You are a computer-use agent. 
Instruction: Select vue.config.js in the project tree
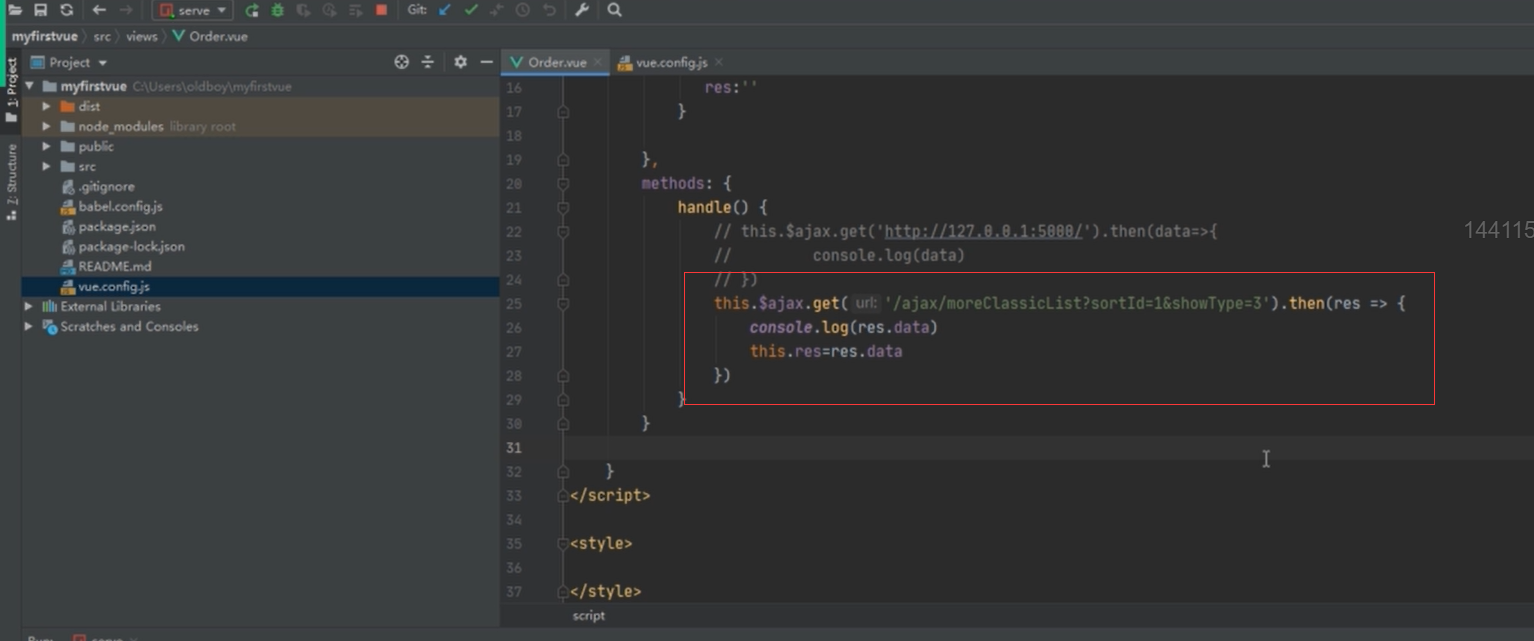(260, 286)
